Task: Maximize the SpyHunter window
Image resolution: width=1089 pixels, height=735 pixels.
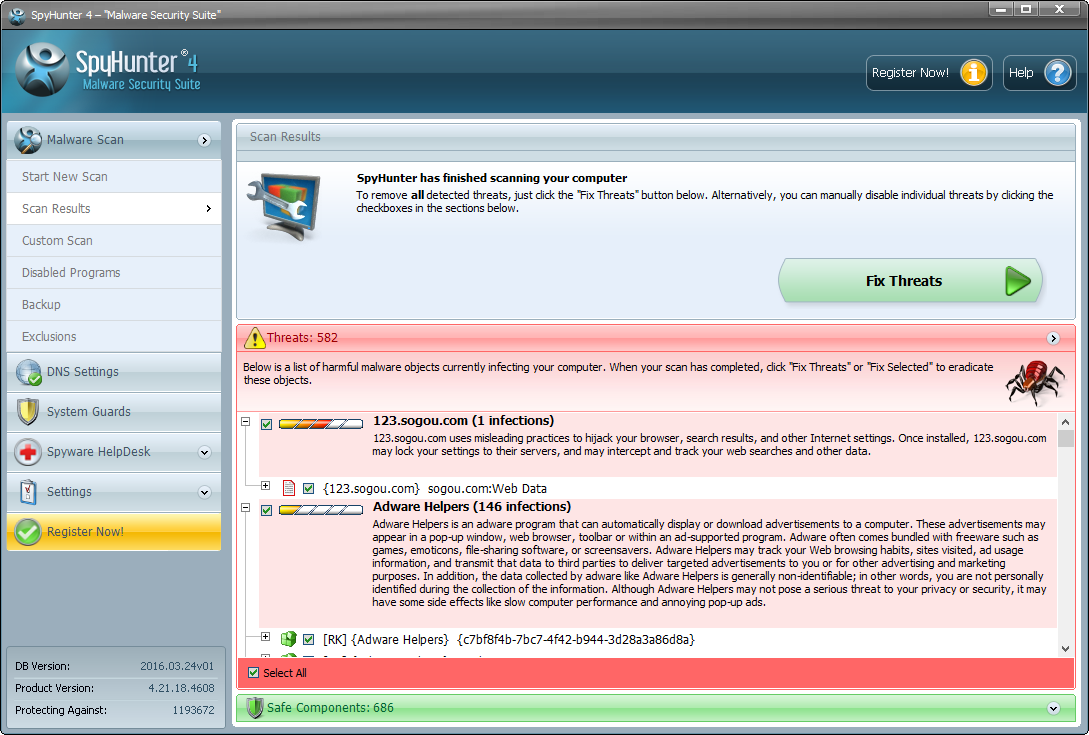Action: point(1026,9)
